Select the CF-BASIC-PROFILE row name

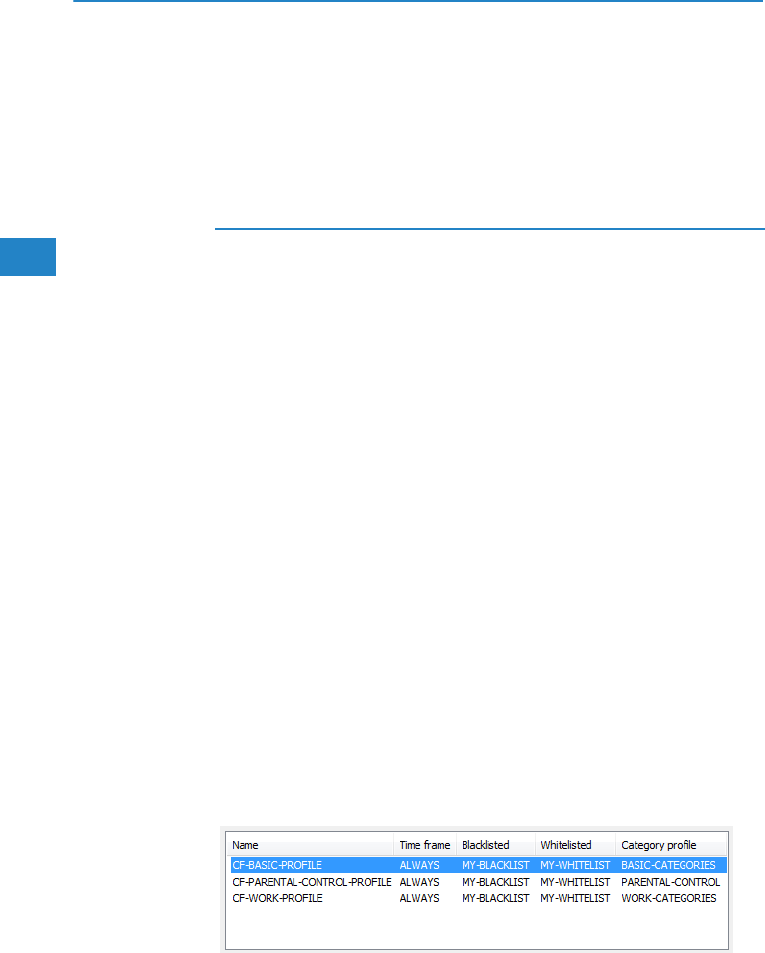point(277,865)
